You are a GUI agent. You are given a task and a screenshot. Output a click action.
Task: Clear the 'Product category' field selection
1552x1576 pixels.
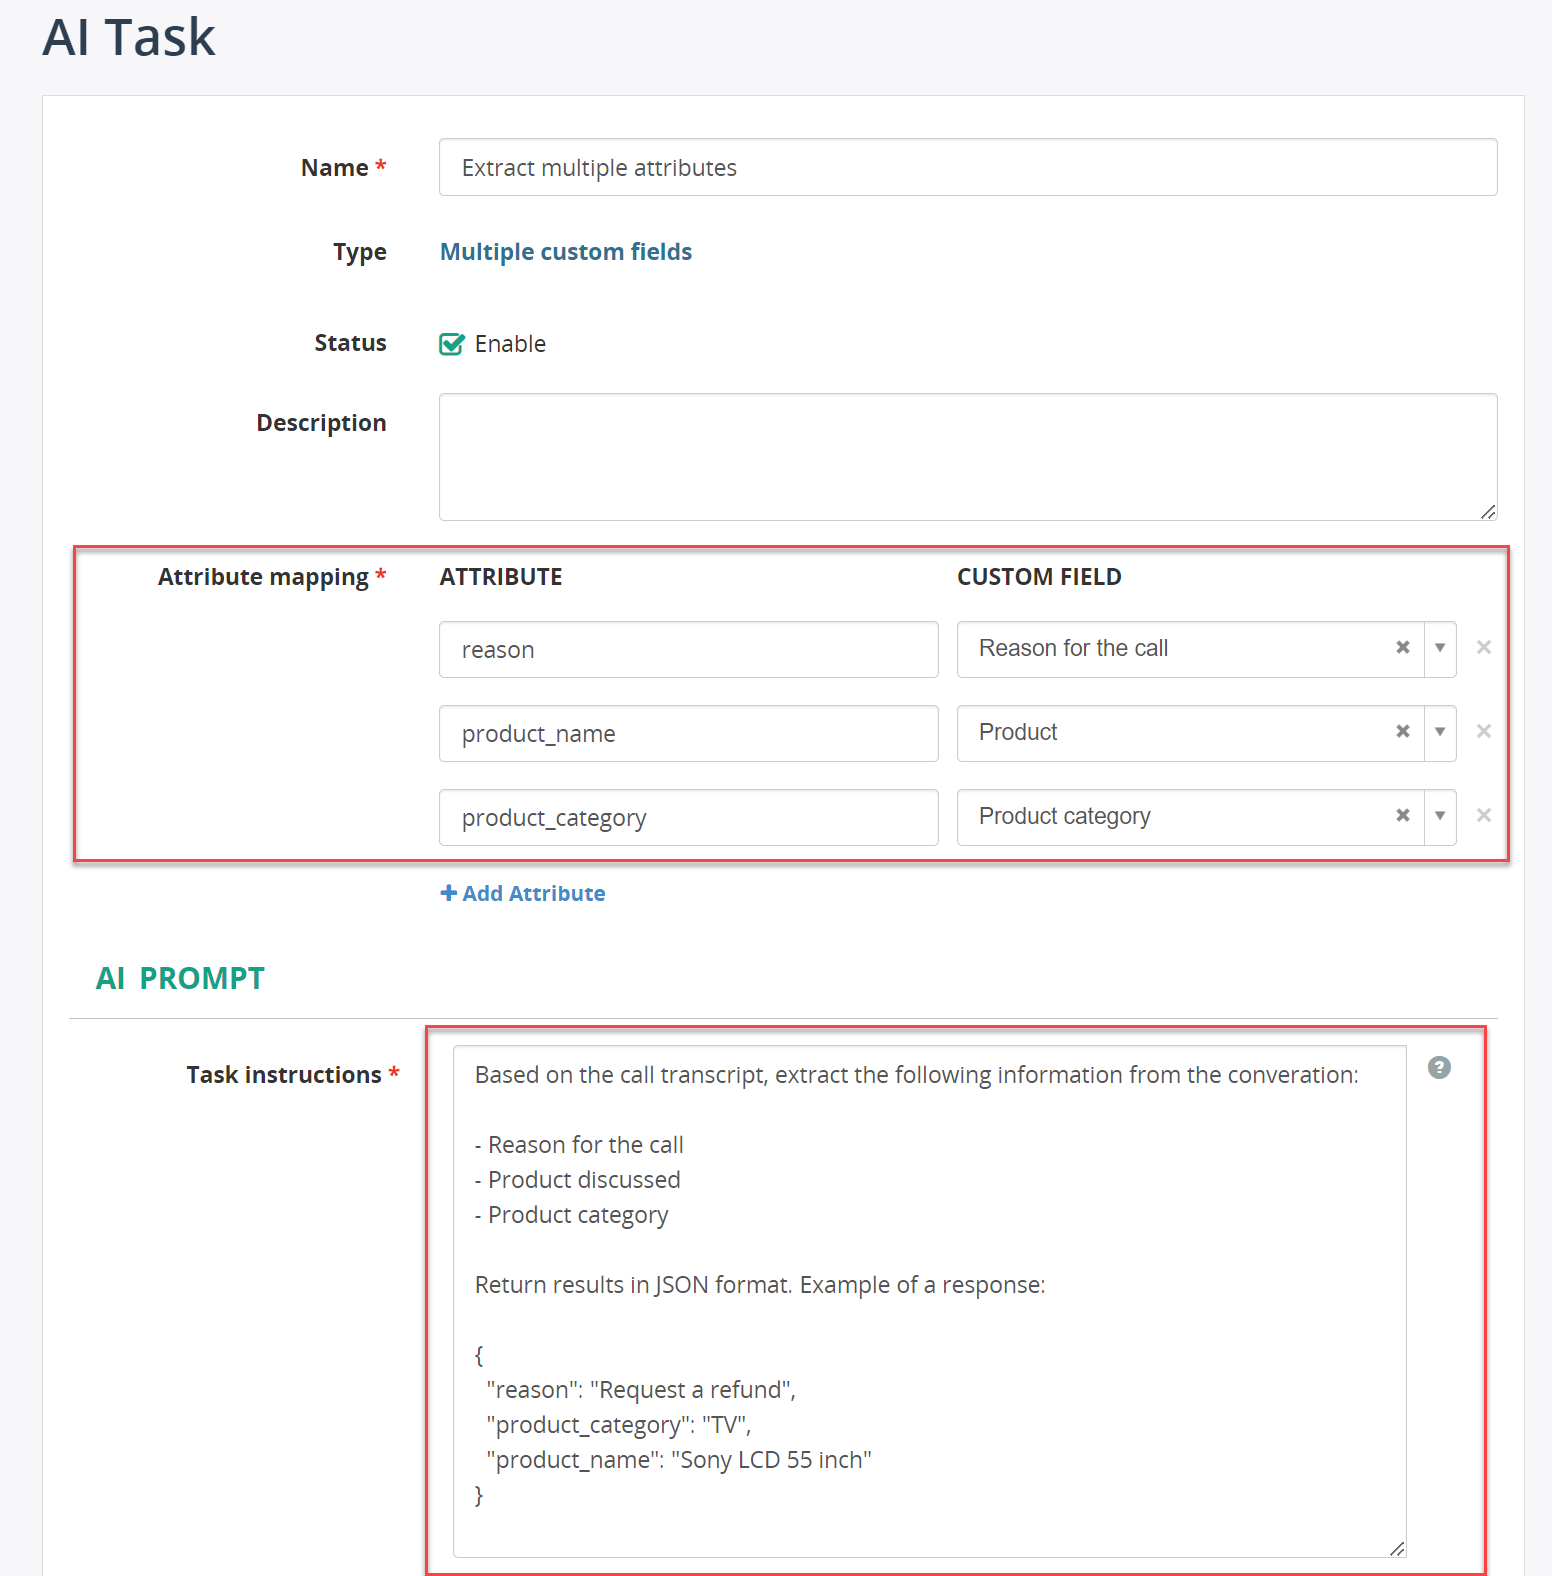pos(1402,816)
